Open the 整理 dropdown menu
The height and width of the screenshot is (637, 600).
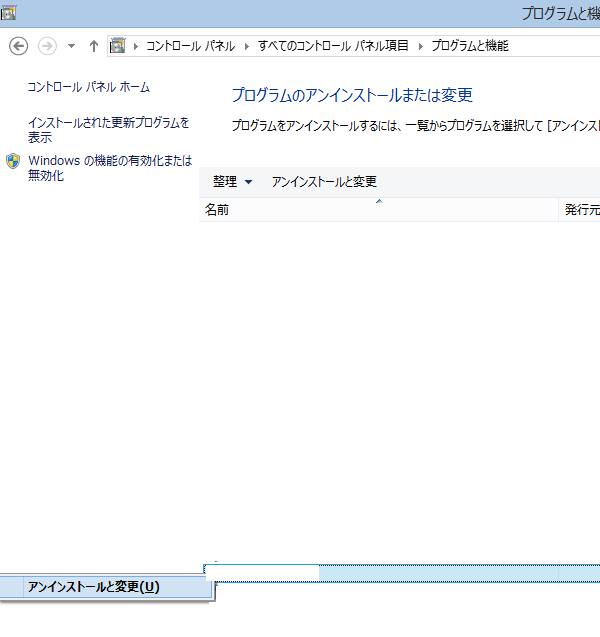(232, 181)
